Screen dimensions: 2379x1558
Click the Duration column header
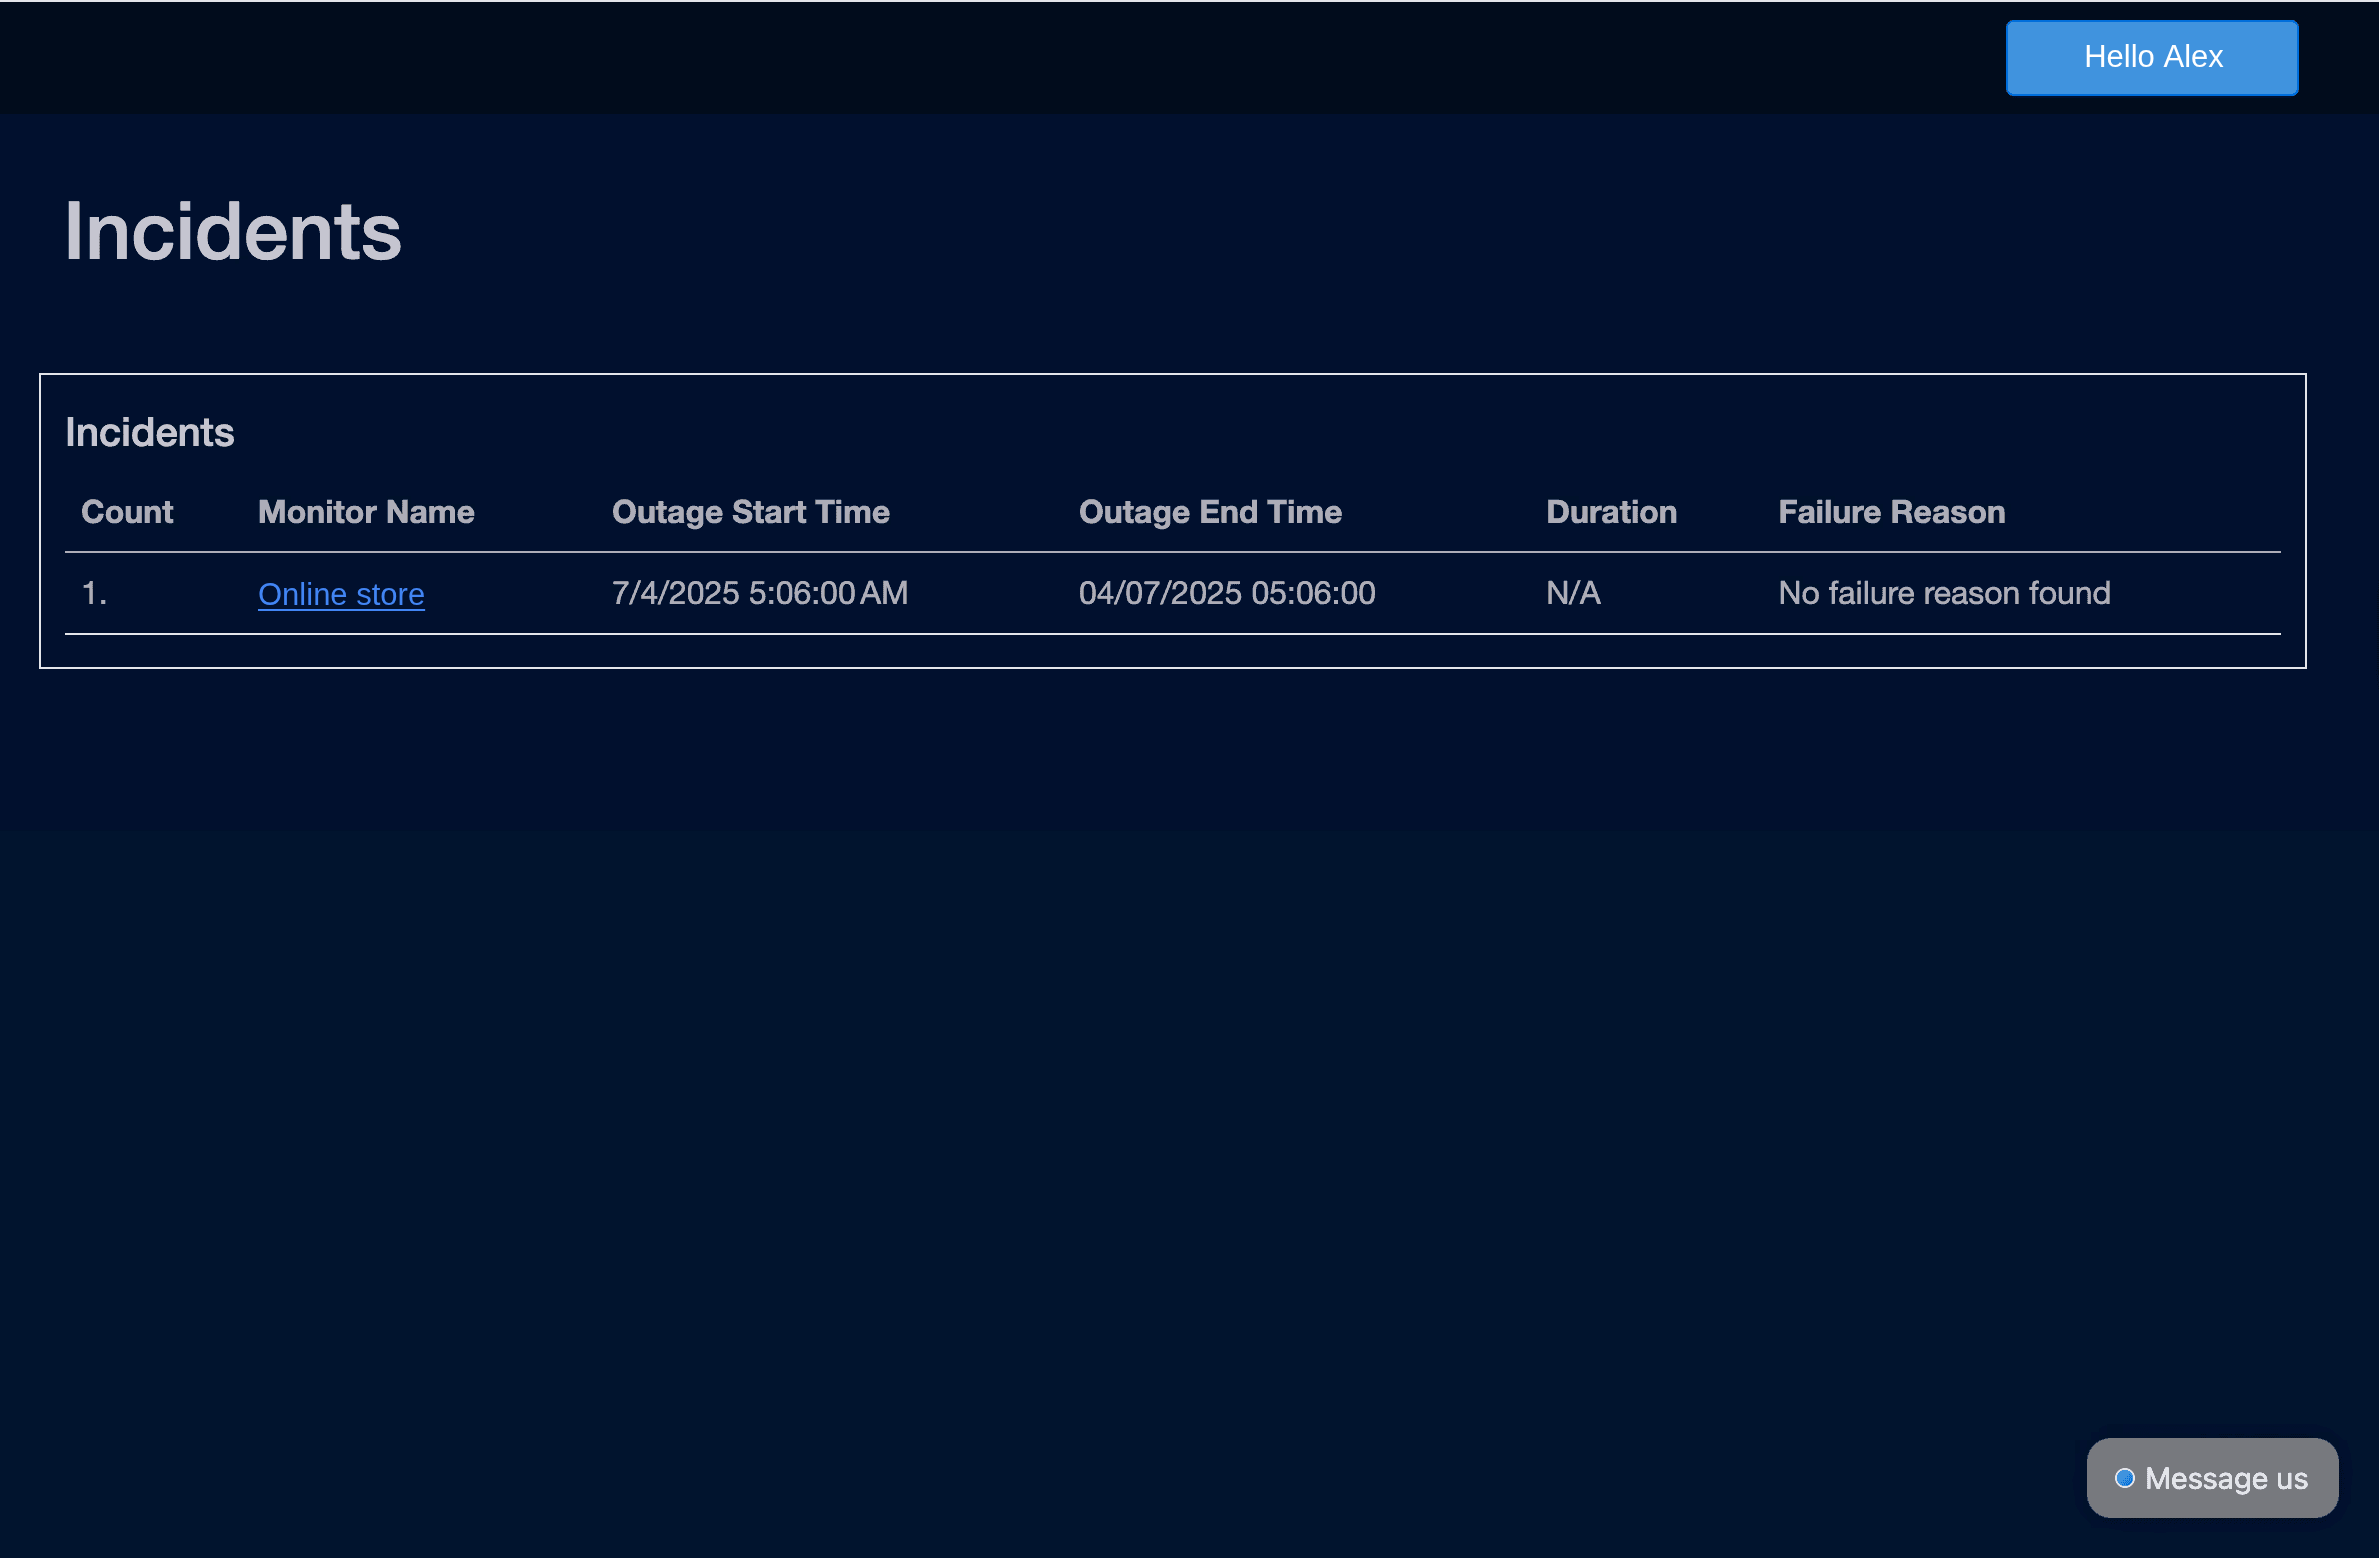pyautogui.click(x=1611, y=512)
